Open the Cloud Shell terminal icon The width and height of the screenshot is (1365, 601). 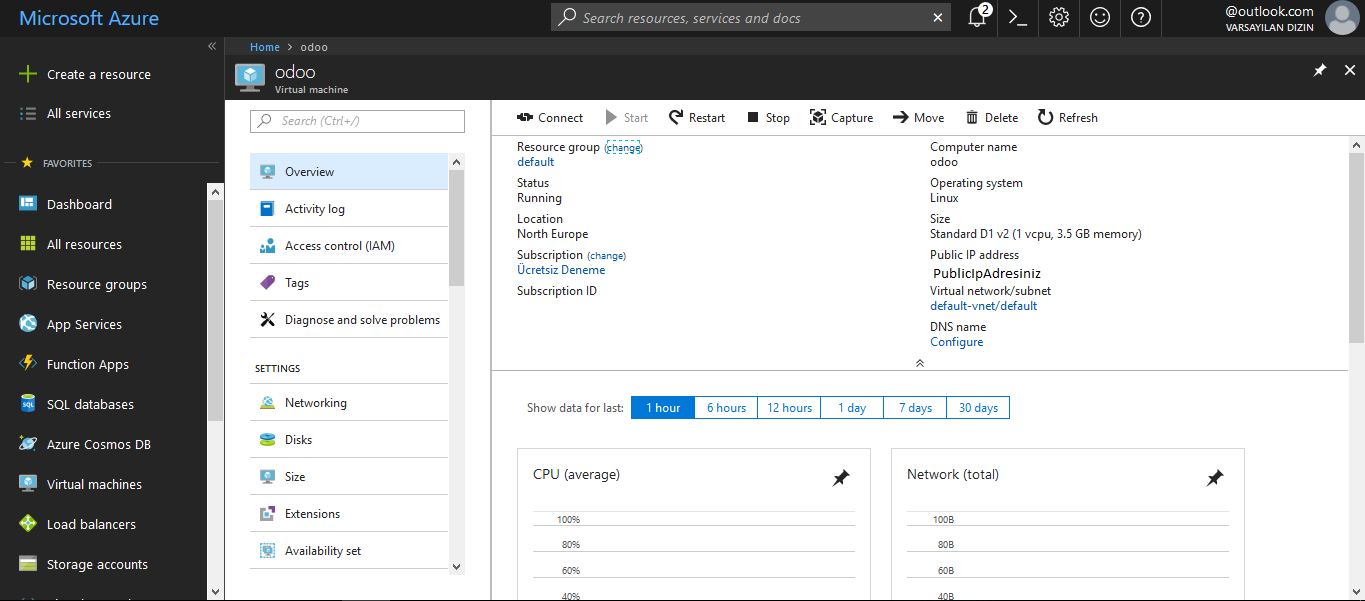click(x=1018, y=17)
